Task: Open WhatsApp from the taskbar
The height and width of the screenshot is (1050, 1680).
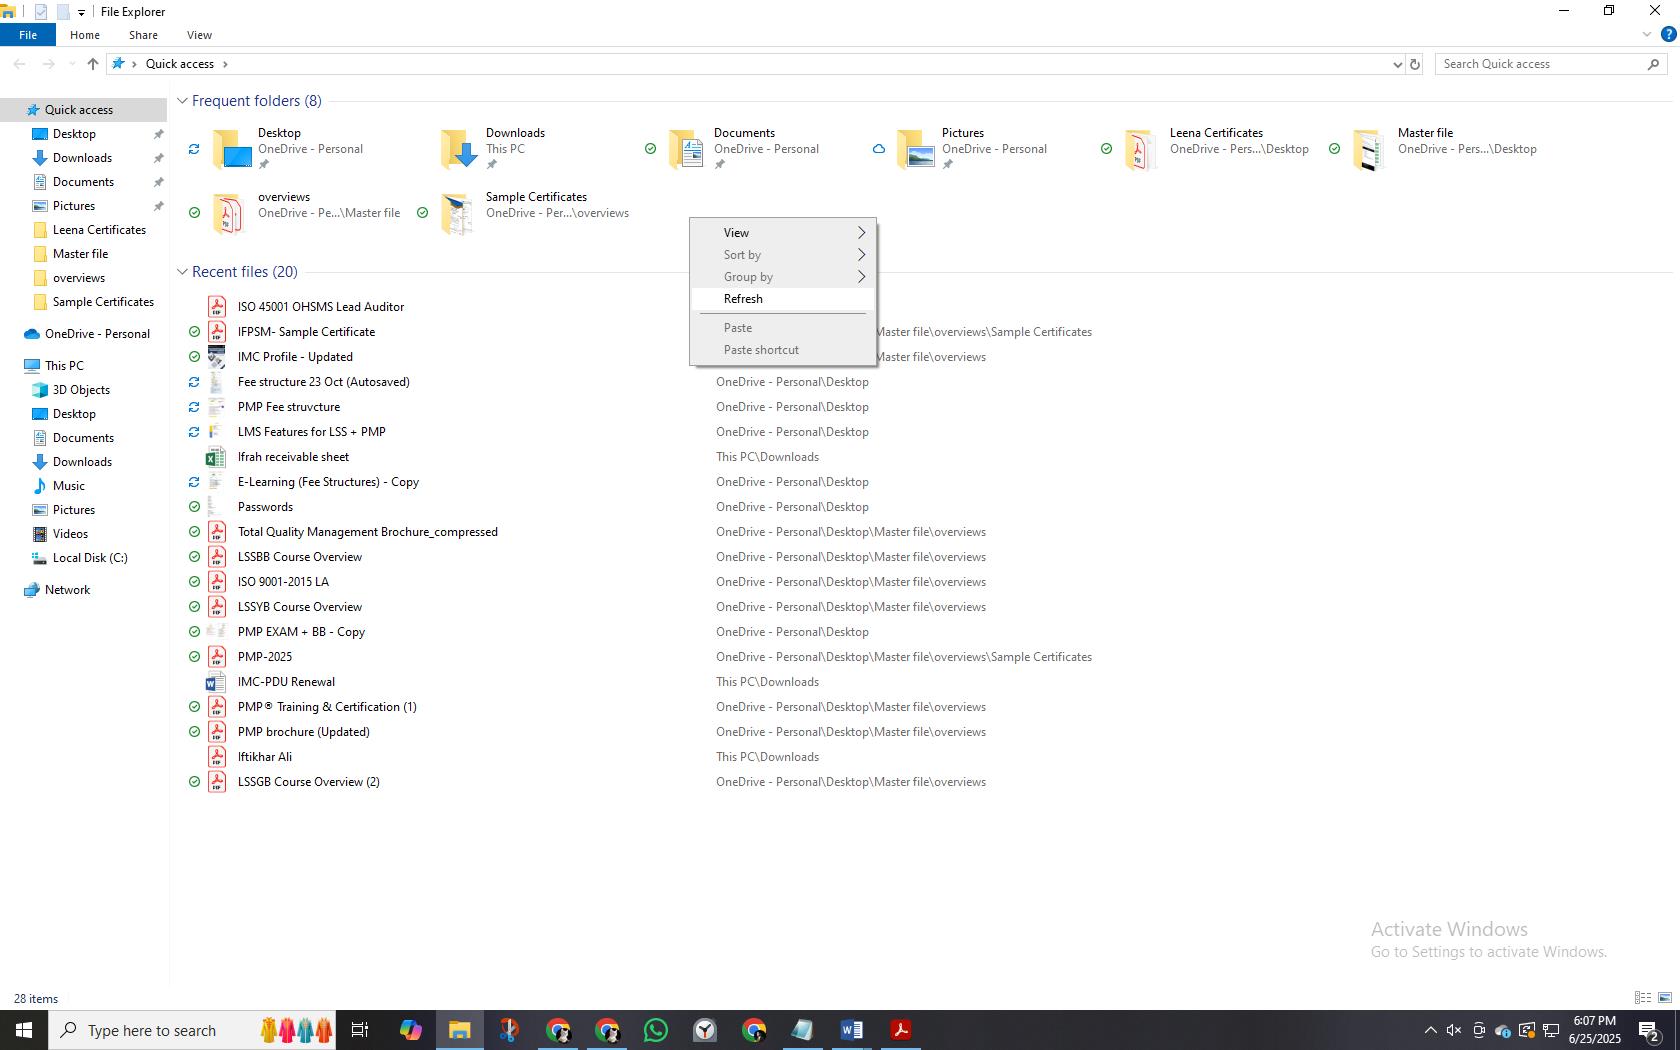Action: click(656, 1030)
